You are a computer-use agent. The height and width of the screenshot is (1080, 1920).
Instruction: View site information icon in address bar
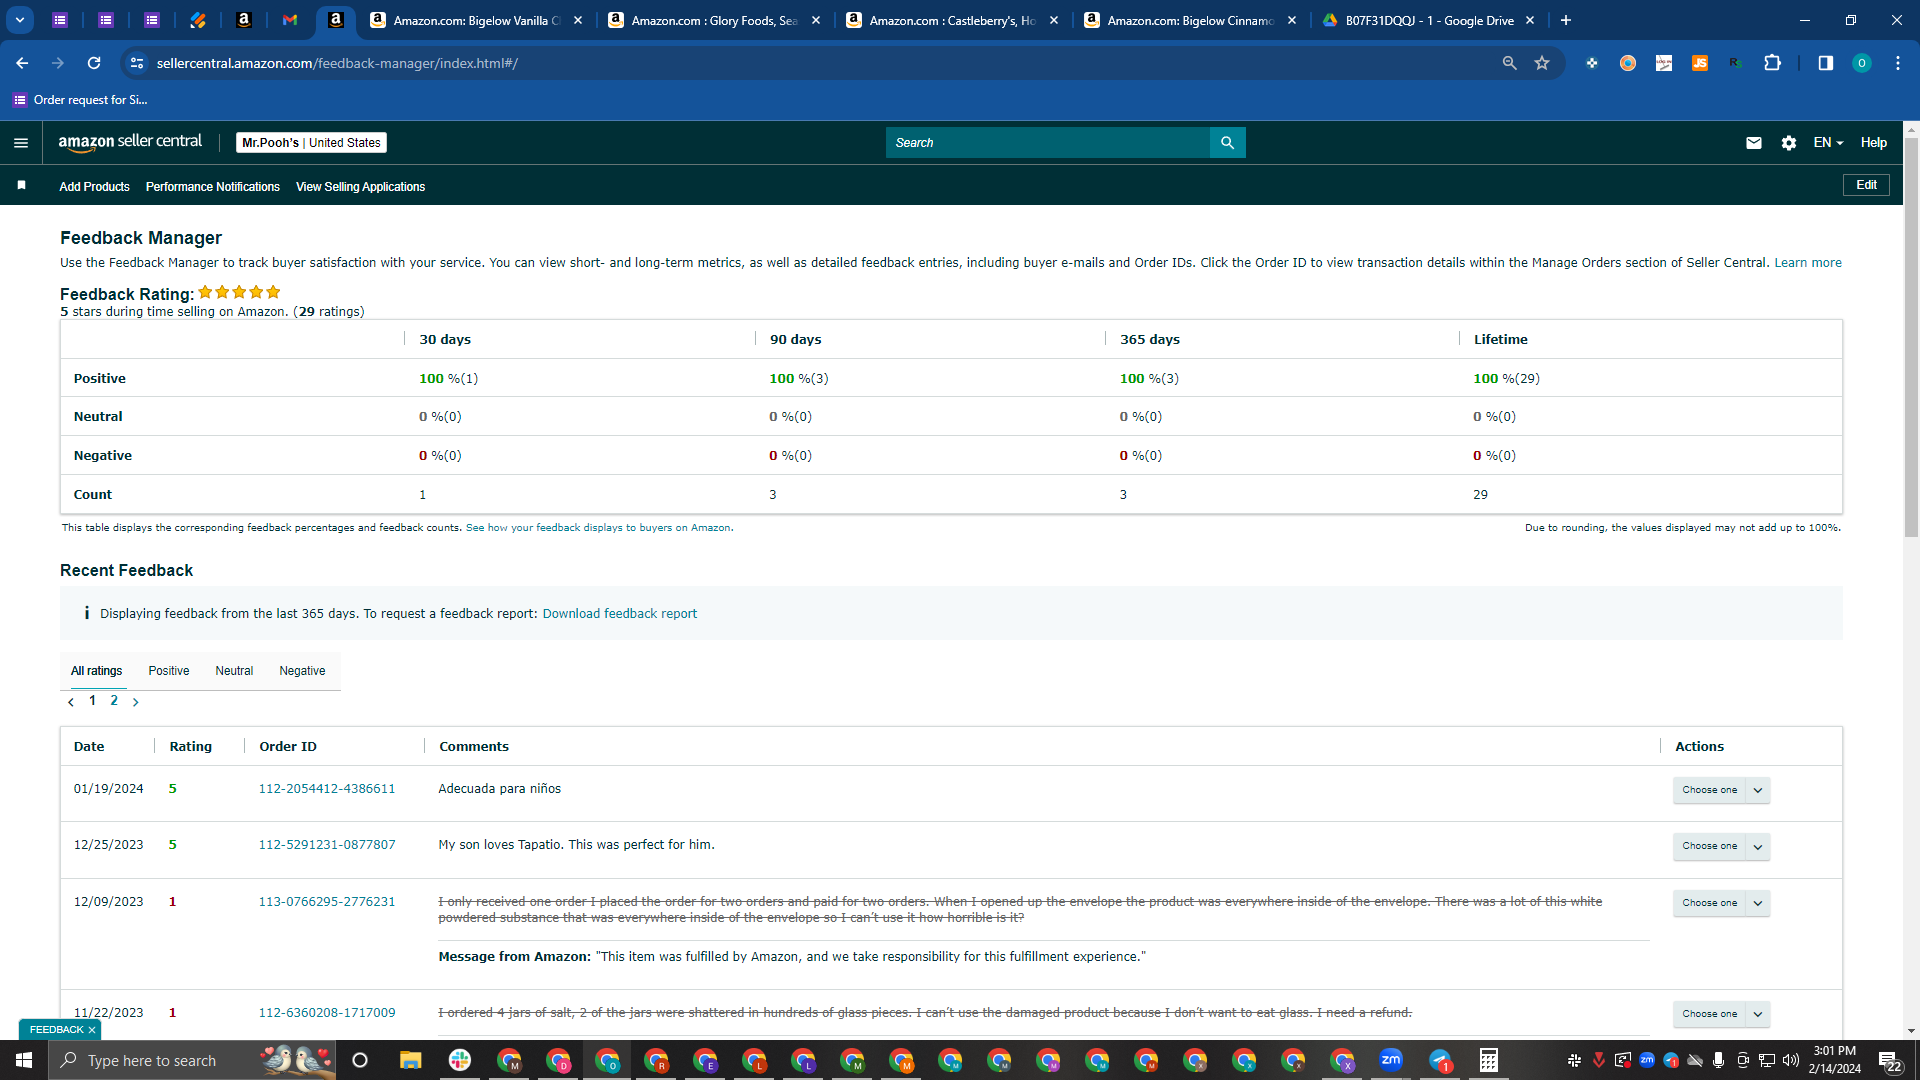[137, 63]
